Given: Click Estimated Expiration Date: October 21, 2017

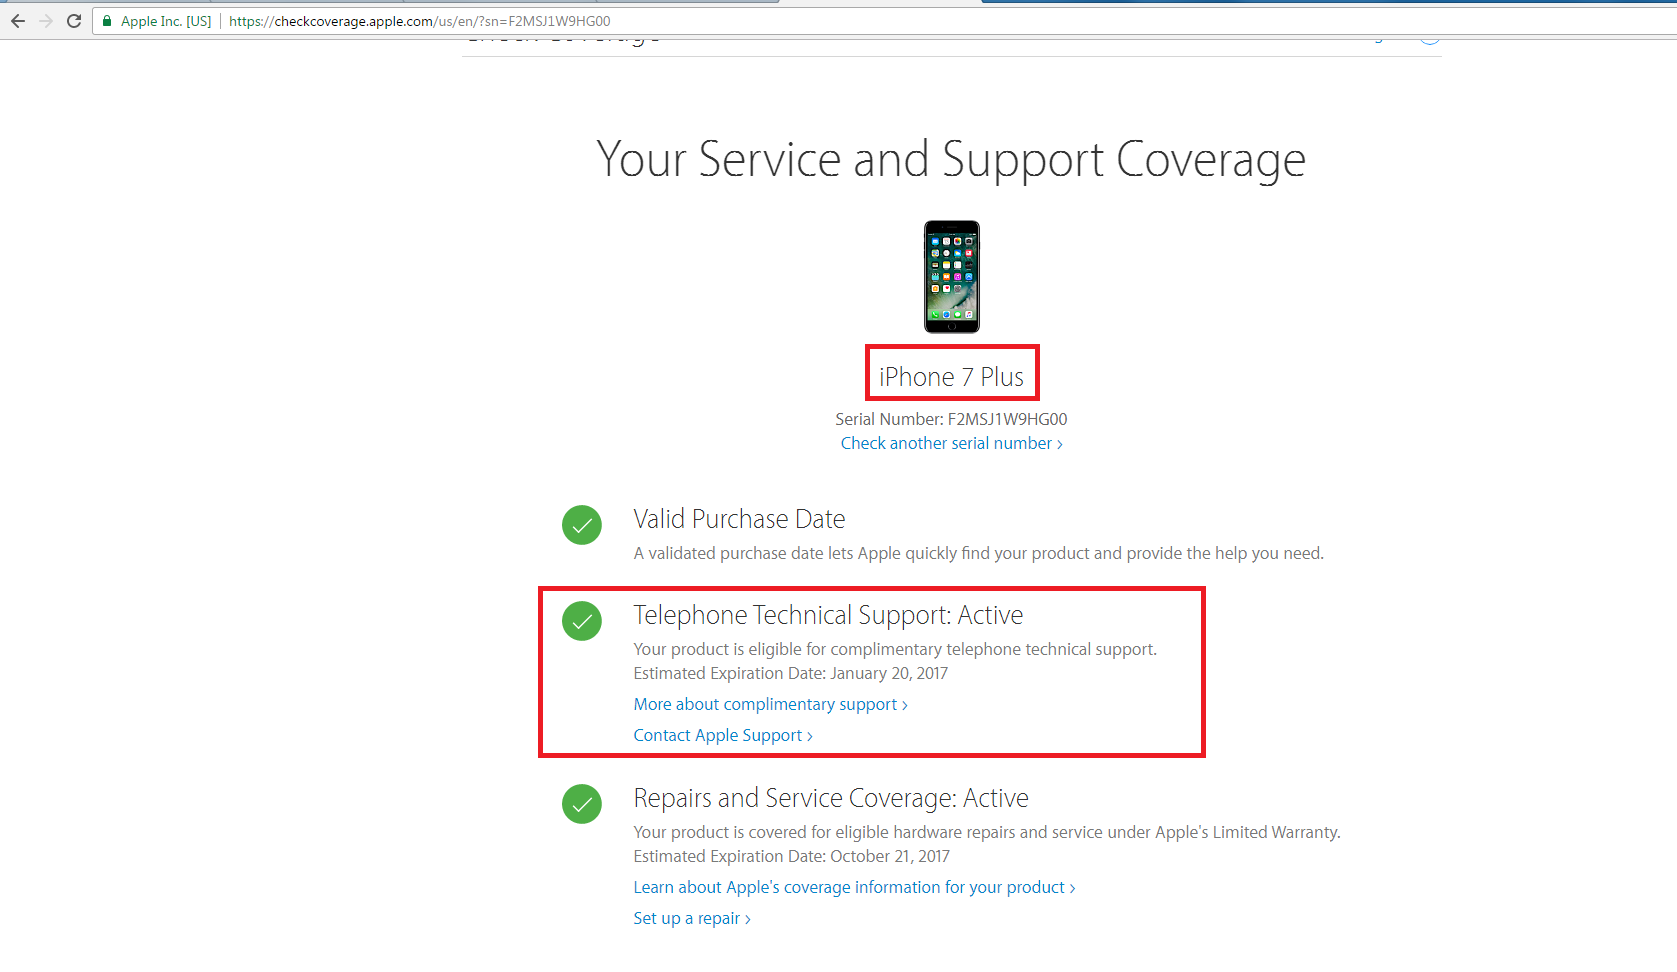Looking at the screenshot, I should [791, 856].
